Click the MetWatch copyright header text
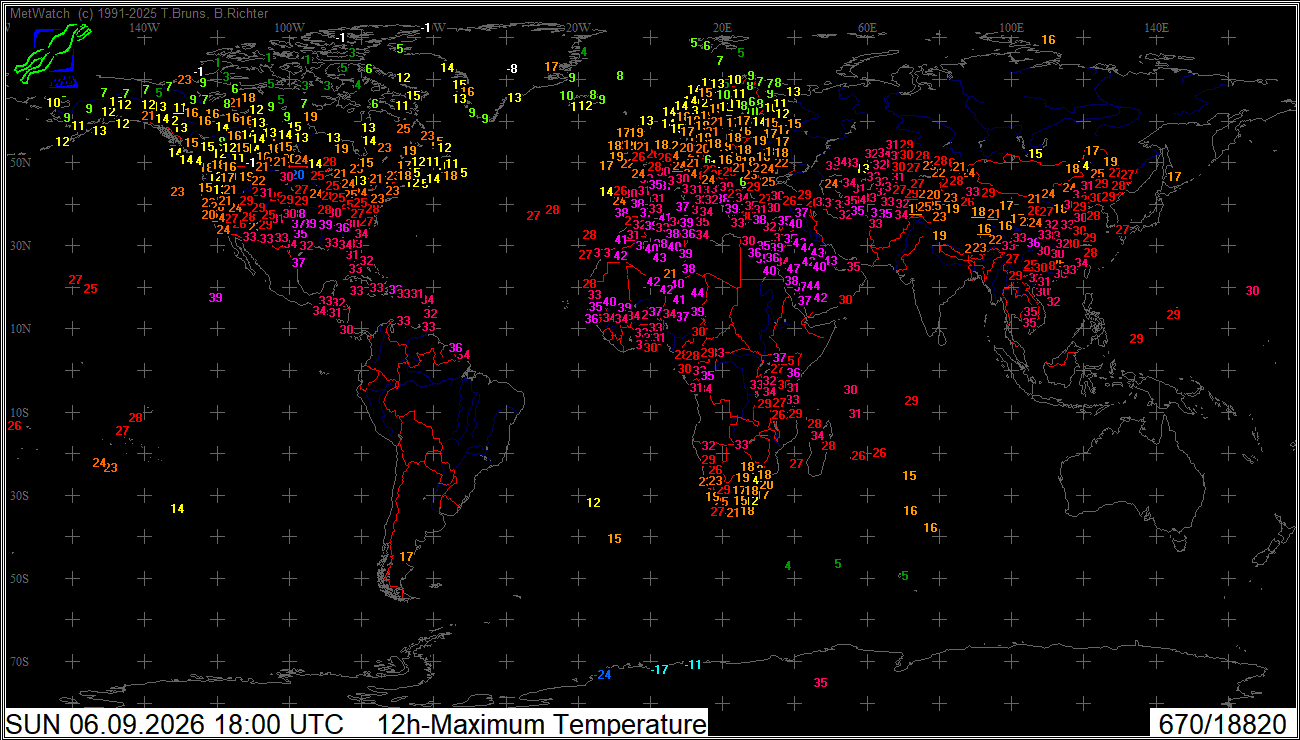 pos(138,14)
